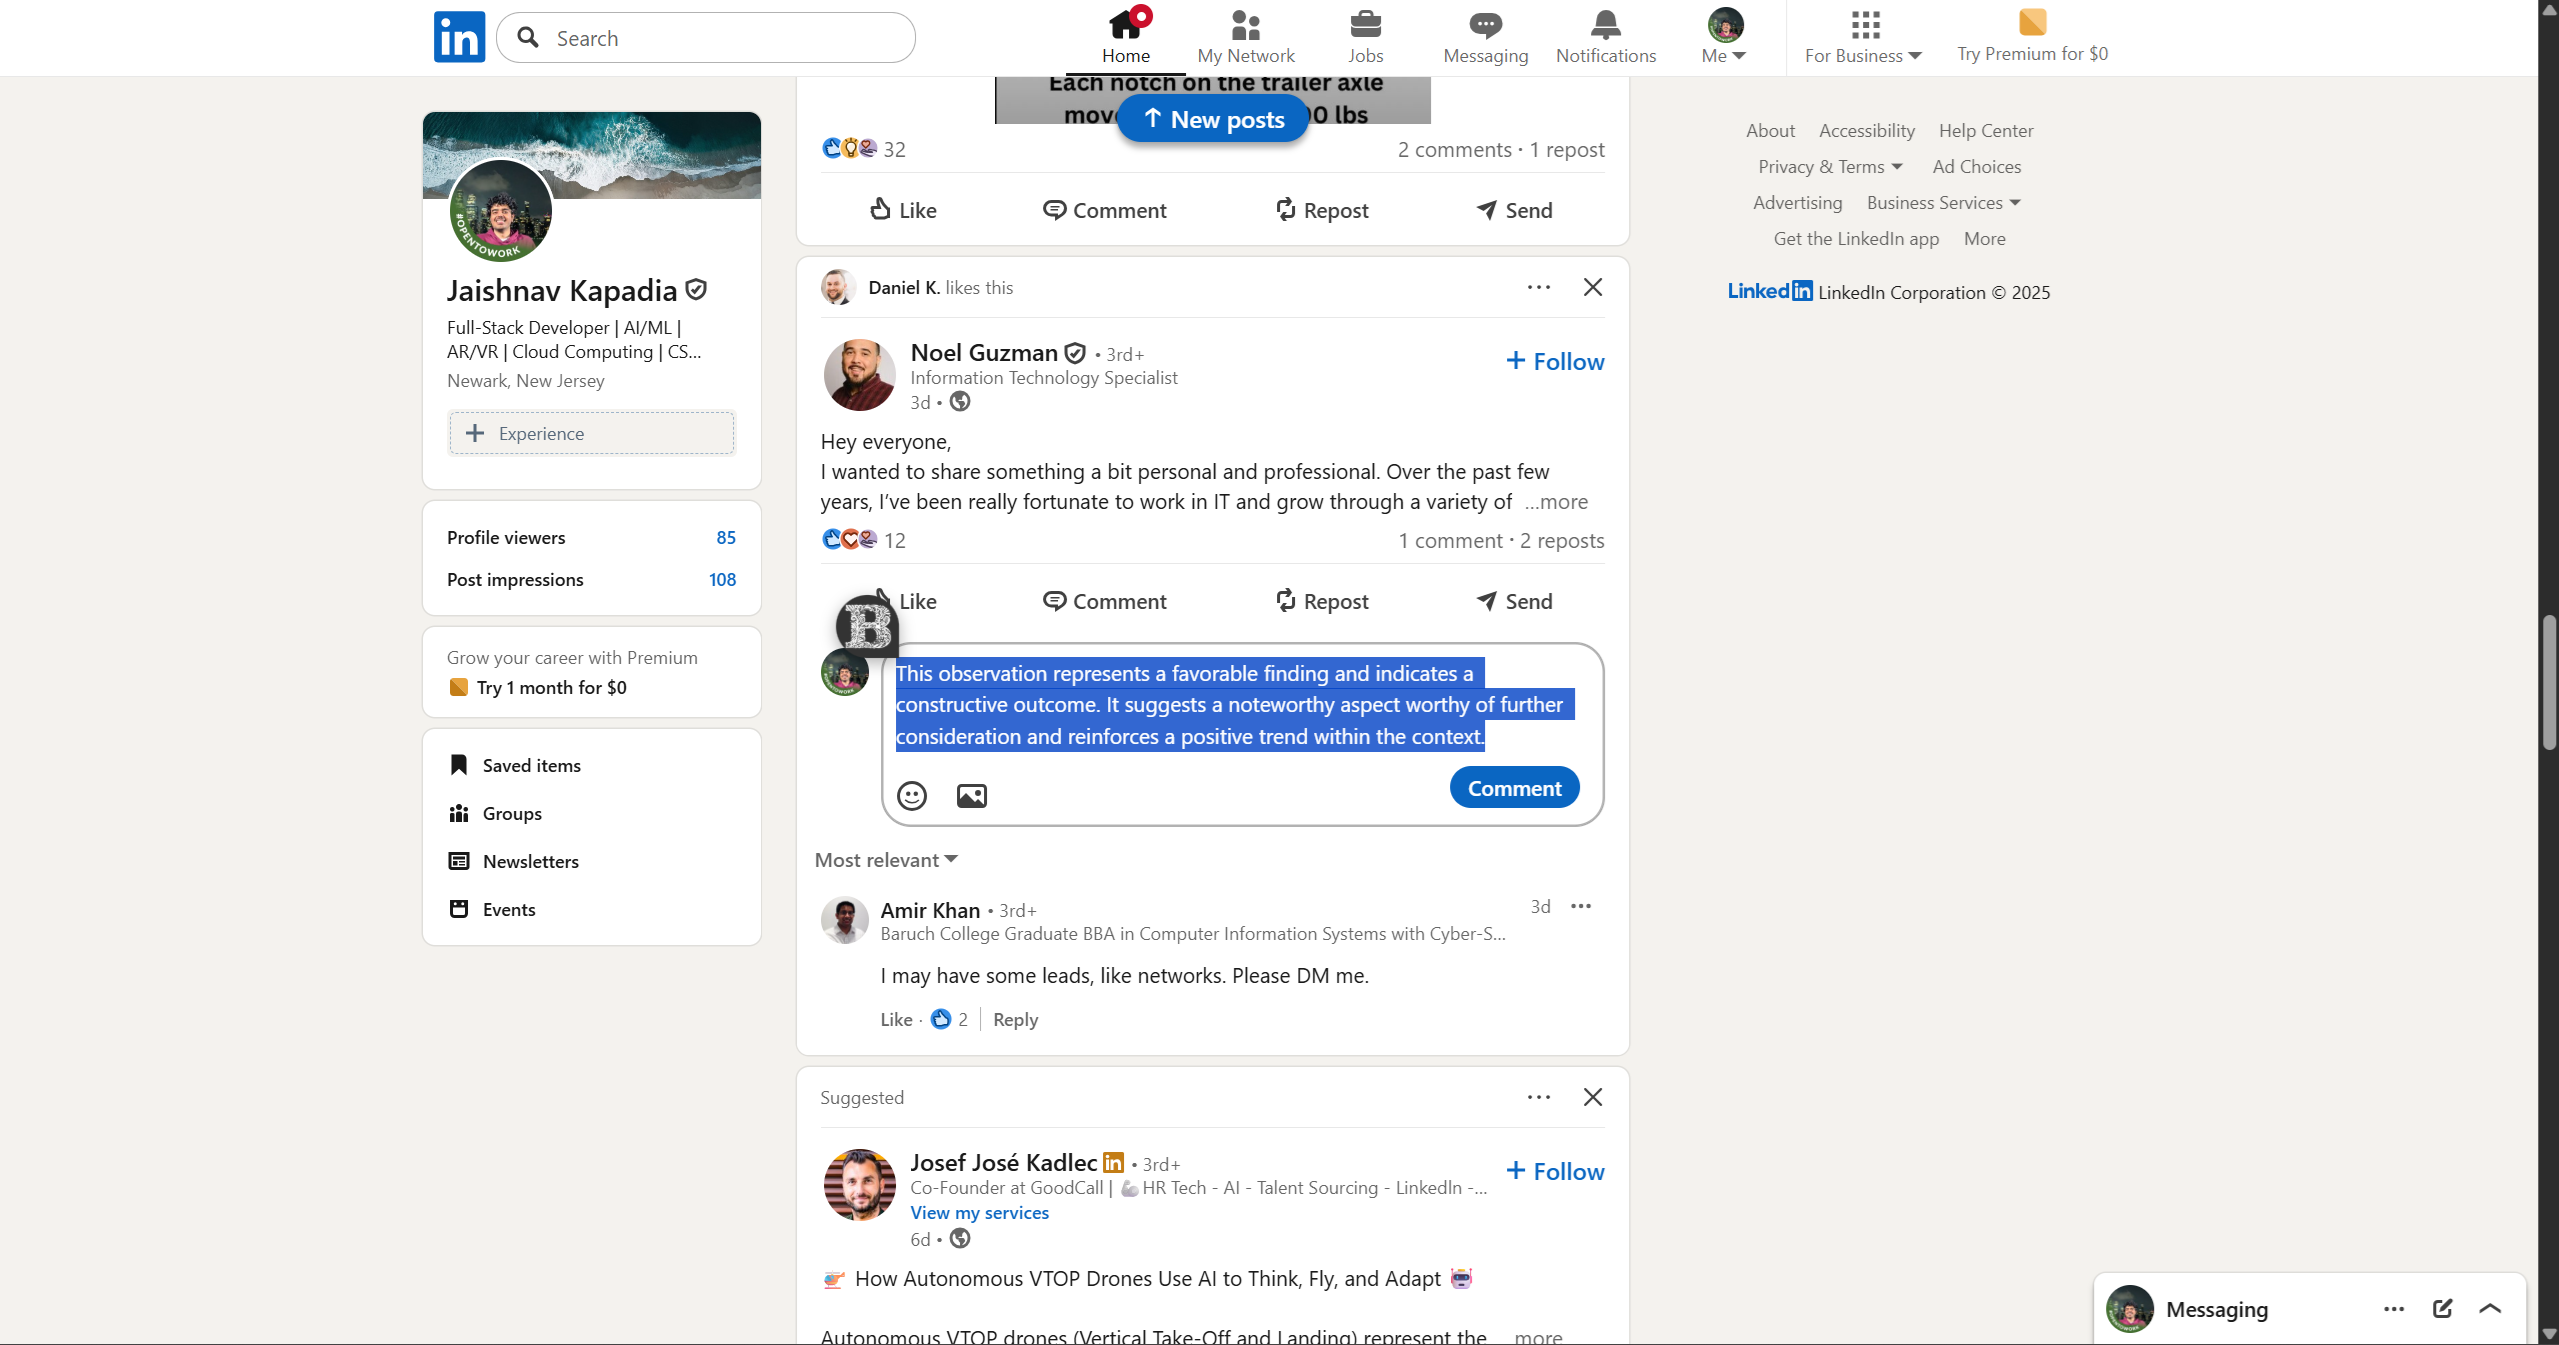This screenshot has width=2559, height=1345.
Task: Open the emoji picker in comment box
Action: (x=911, y=795)
